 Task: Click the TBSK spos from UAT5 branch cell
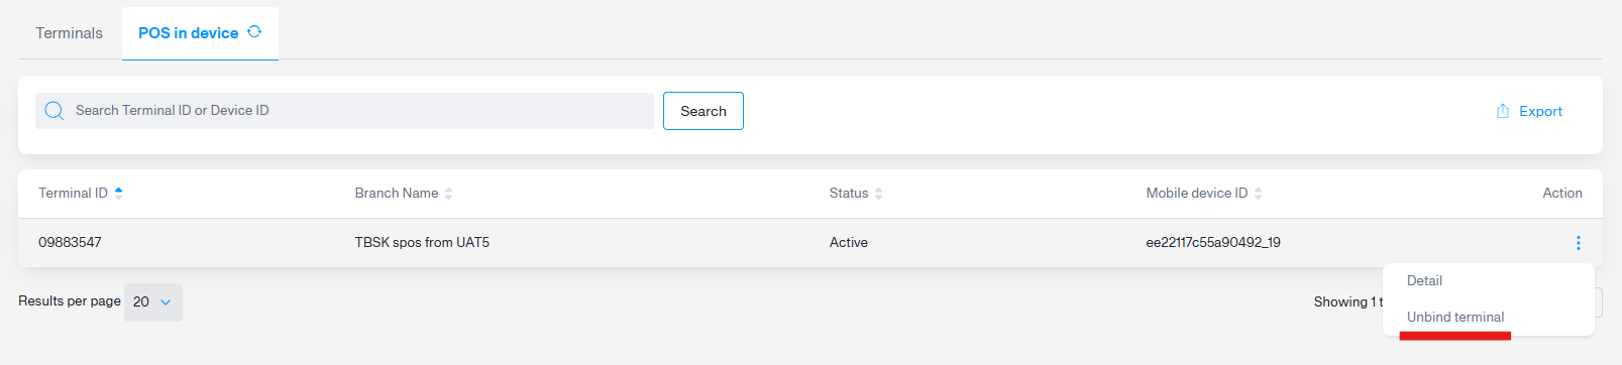point(422,242)
